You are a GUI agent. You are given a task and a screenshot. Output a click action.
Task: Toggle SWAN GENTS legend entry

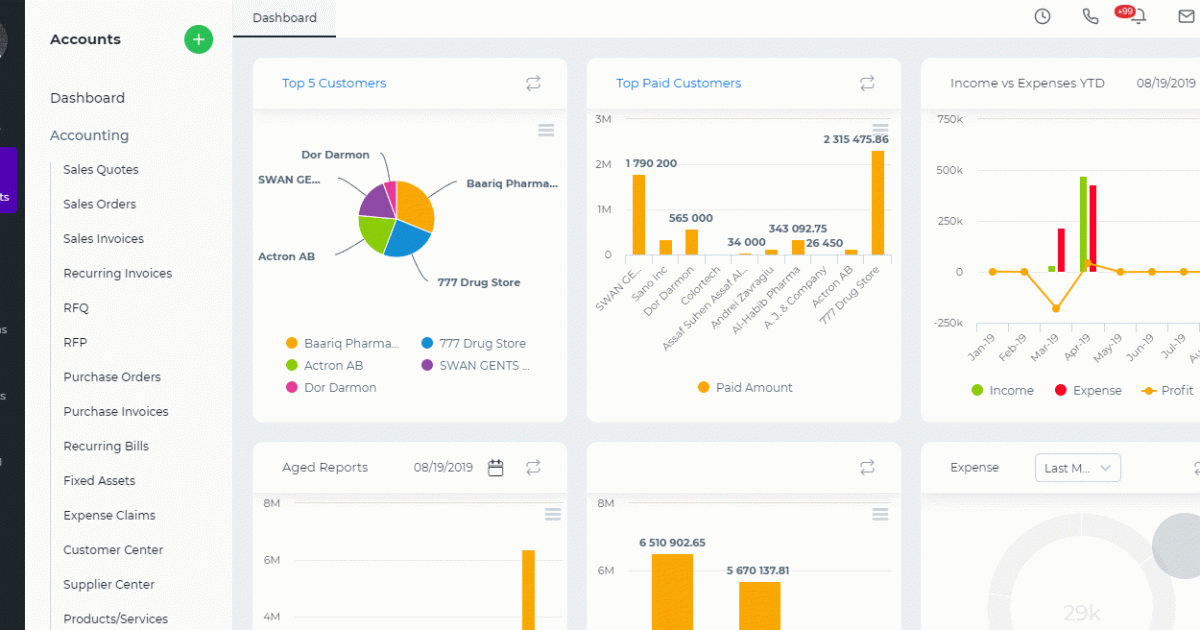pos(476,365)
